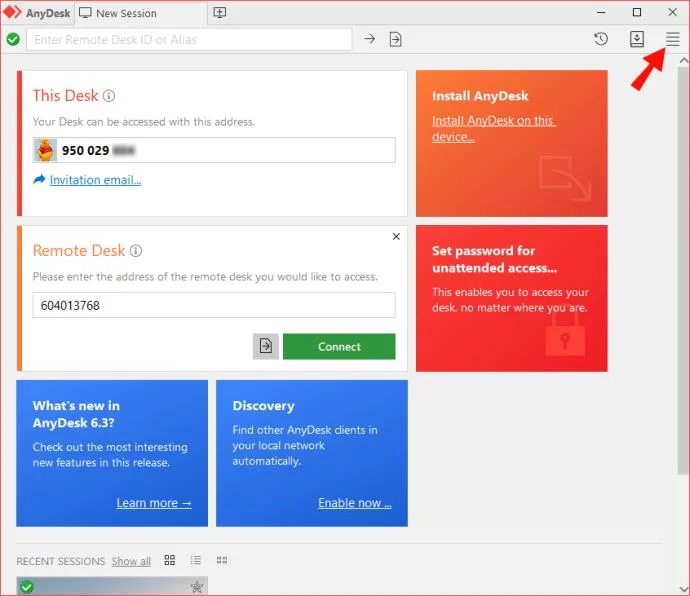Switch recent sessions to small tiles view
The height and width of the screenshot is (596, 690).
[x=222, y=560]
